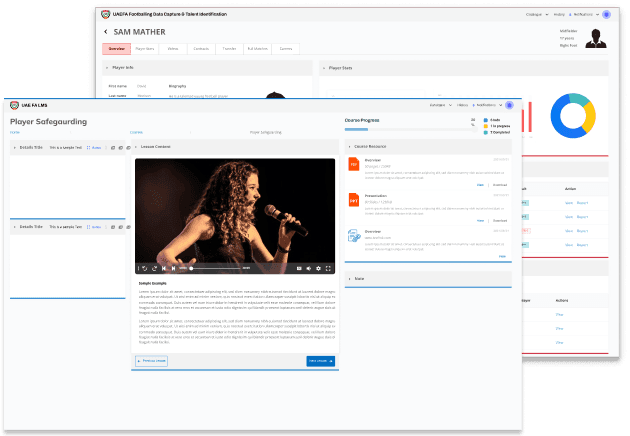The height and width of the screenshot is (436, 630).
Task: Click the Next Lesson button
Action: click(x=320, y=360)
